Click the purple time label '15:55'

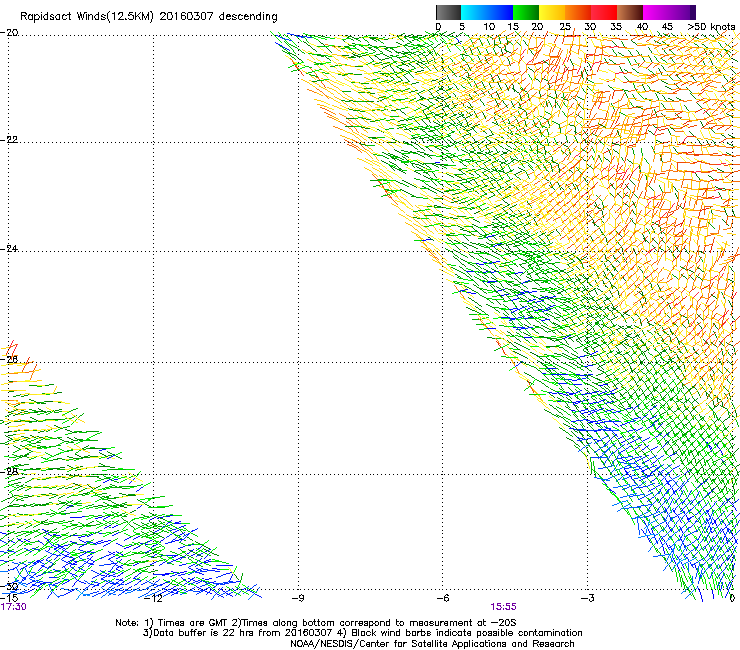coord(503,607)
